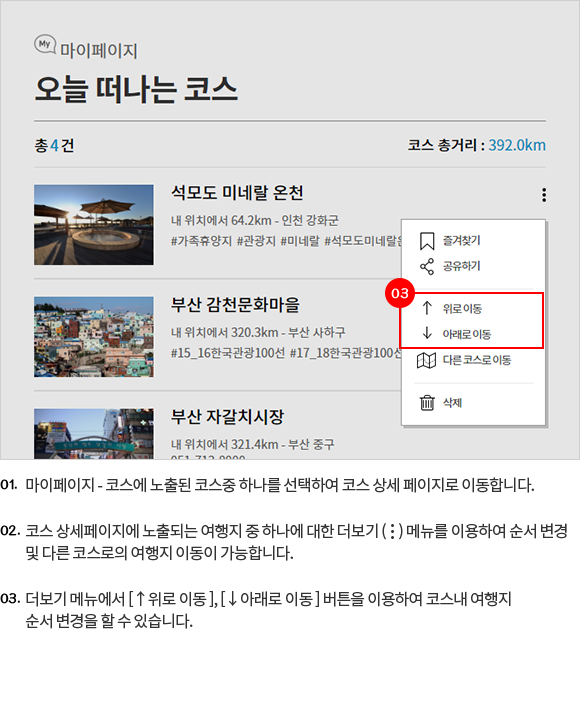Select 즐겨찾기 in the popup menu
580x717 pixels.
tap(462, 241)
